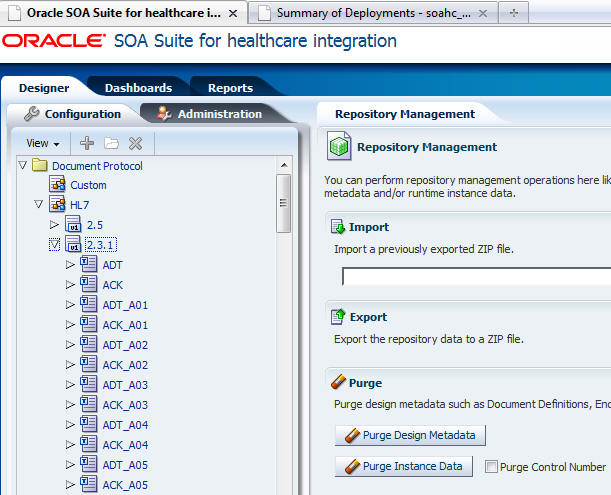Image resolution: width=611 pixels, height=495 pixels.
Task: Click the ADT_A05 document icon
Action: [89, 464]
